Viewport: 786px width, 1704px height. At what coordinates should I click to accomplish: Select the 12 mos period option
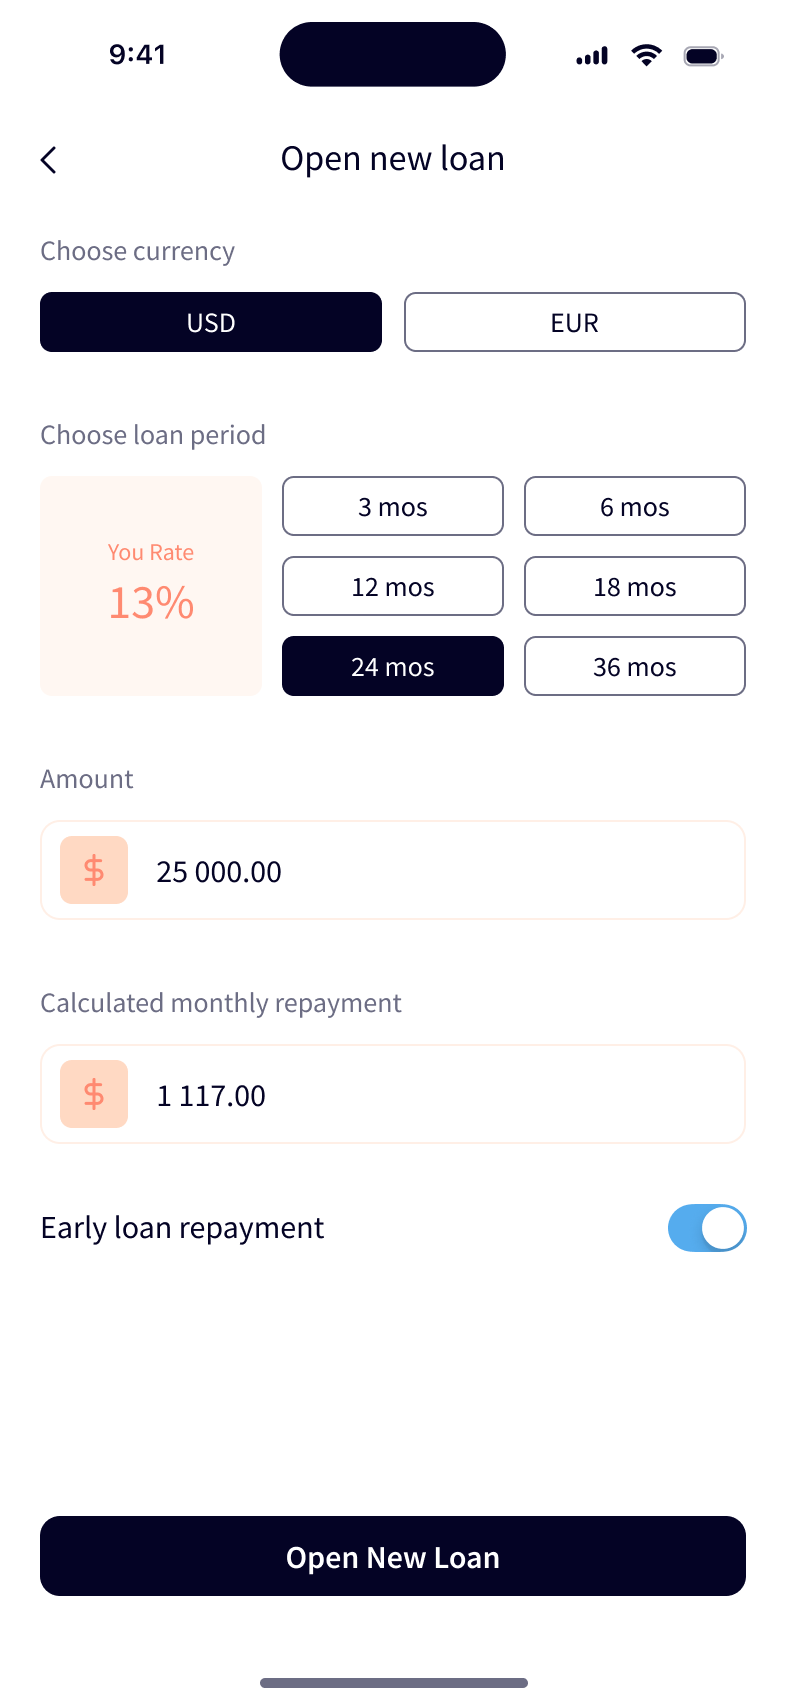tap(393, 586)
